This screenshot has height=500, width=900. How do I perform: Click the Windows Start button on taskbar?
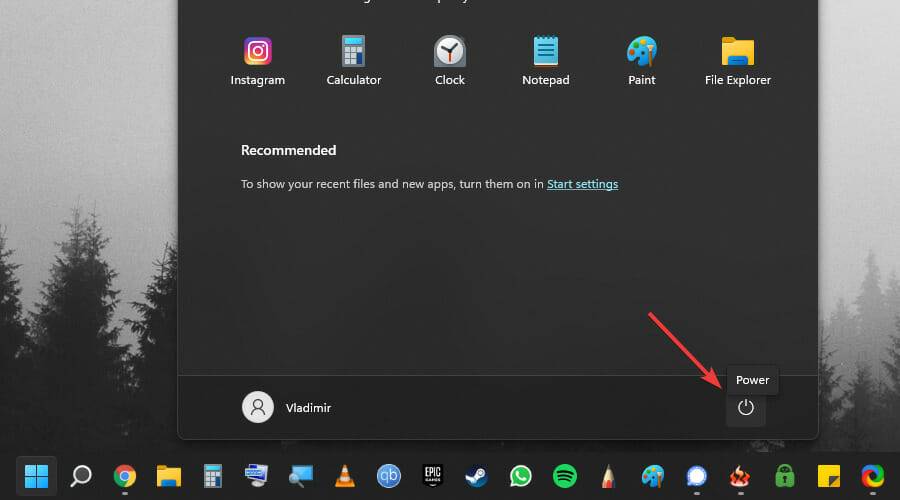tap(36, 476)
